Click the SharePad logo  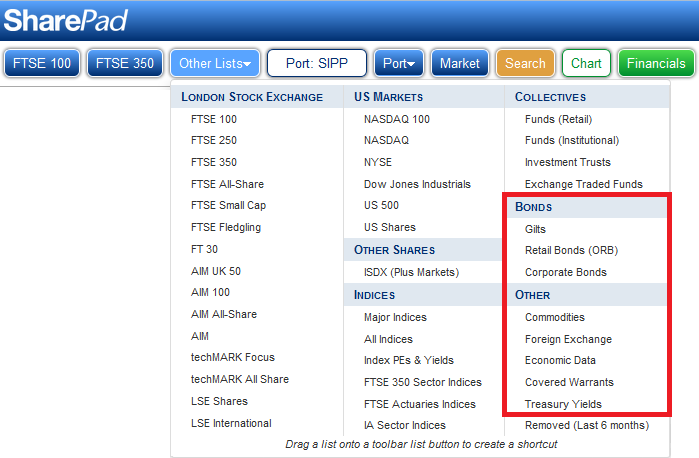coord(66,21)
